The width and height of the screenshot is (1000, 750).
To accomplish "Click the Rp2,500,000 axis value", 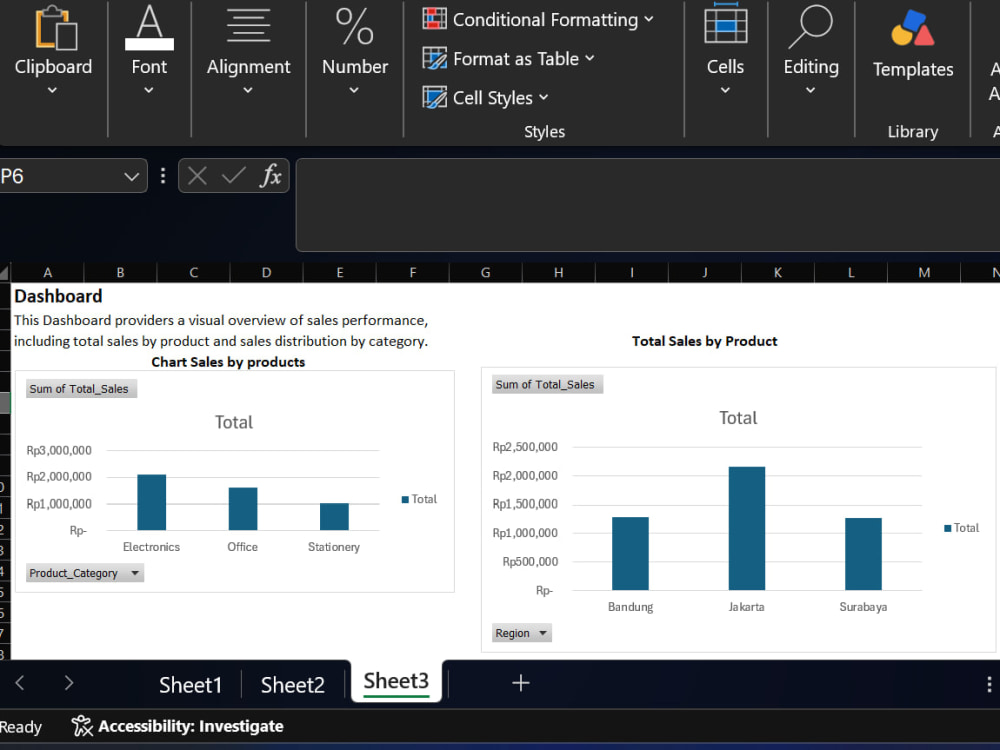I will pyautogui.click(x=525, y=446).
